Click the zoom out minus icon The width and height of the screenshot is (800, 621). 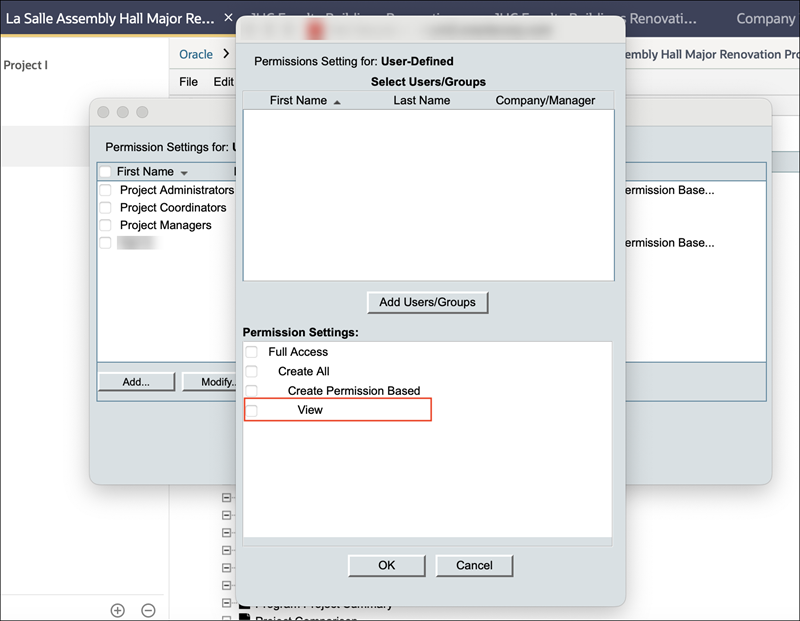click(x=148, y=609)
